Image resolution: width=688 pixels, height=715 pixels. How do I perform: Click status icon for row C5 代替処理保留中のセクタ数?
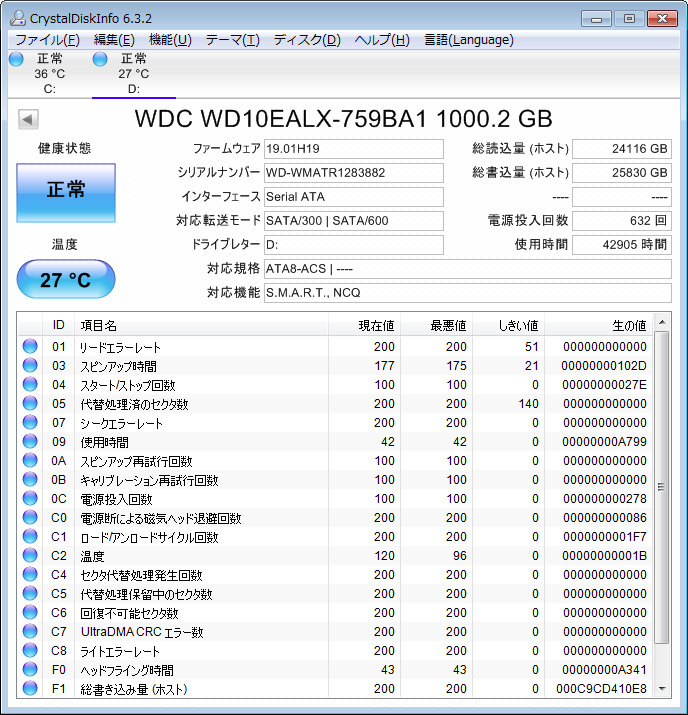coord(30,593)
